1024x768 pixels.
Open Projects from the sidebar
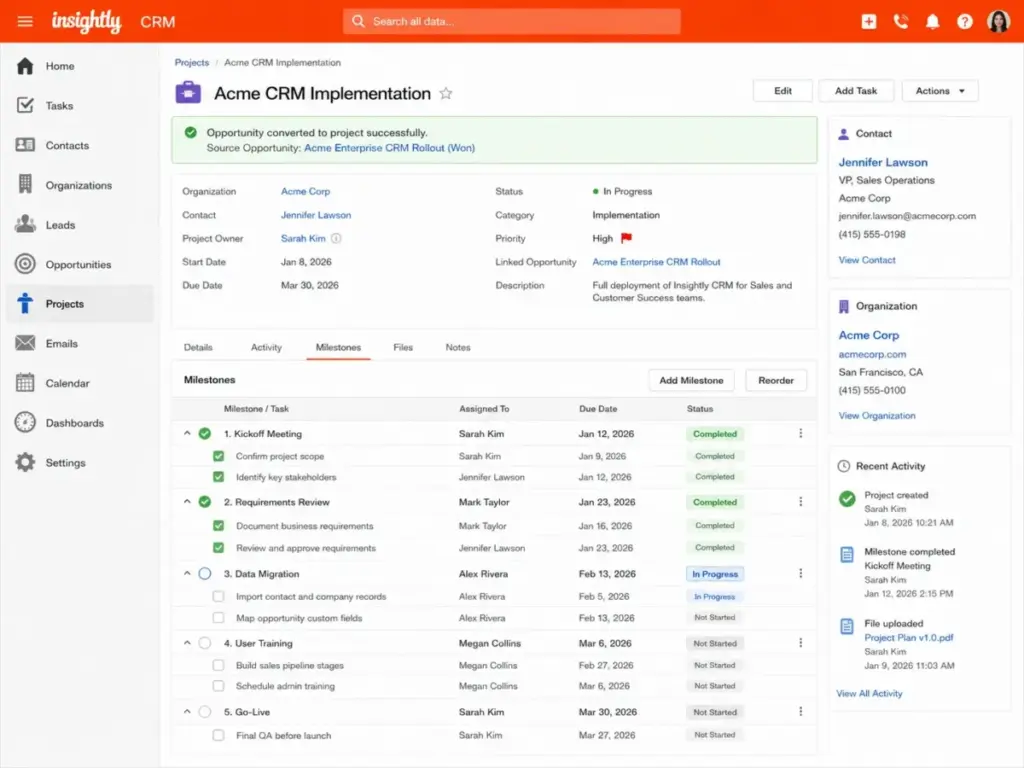(80, 304)
